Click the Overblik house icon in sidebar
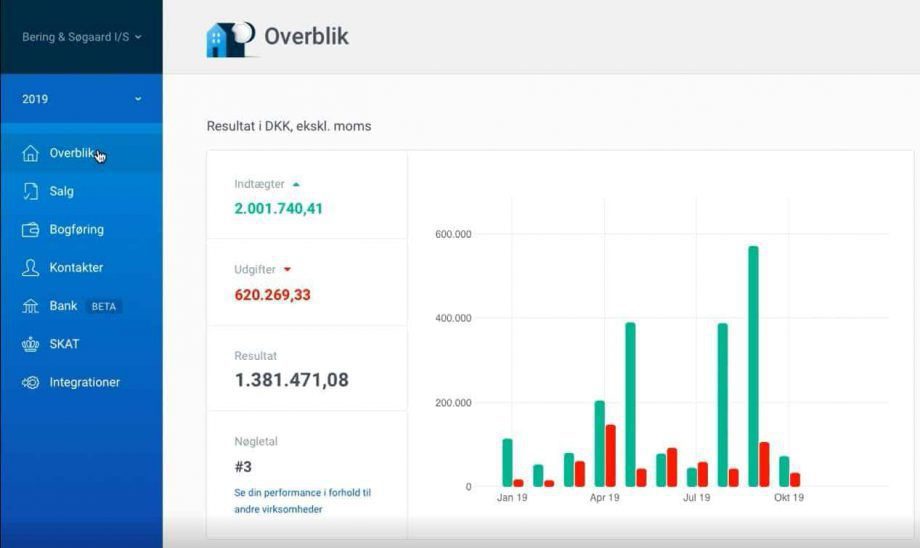Screen dimensions: 920x548 point(30,153)
